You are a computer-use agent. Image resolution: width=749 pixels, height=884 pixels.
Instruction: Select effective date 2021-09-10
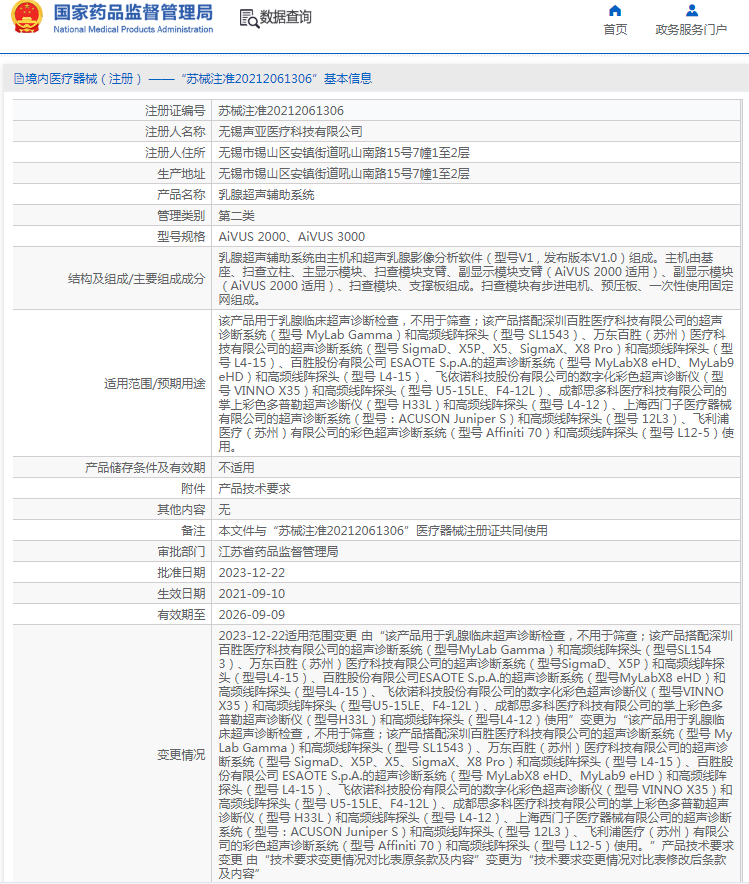tap(251, 594)
